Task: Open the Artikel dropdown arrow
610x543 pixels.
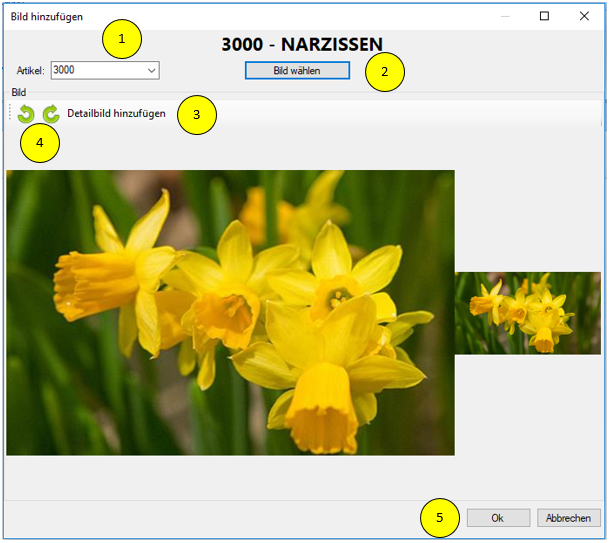Action: pos(151,70)
